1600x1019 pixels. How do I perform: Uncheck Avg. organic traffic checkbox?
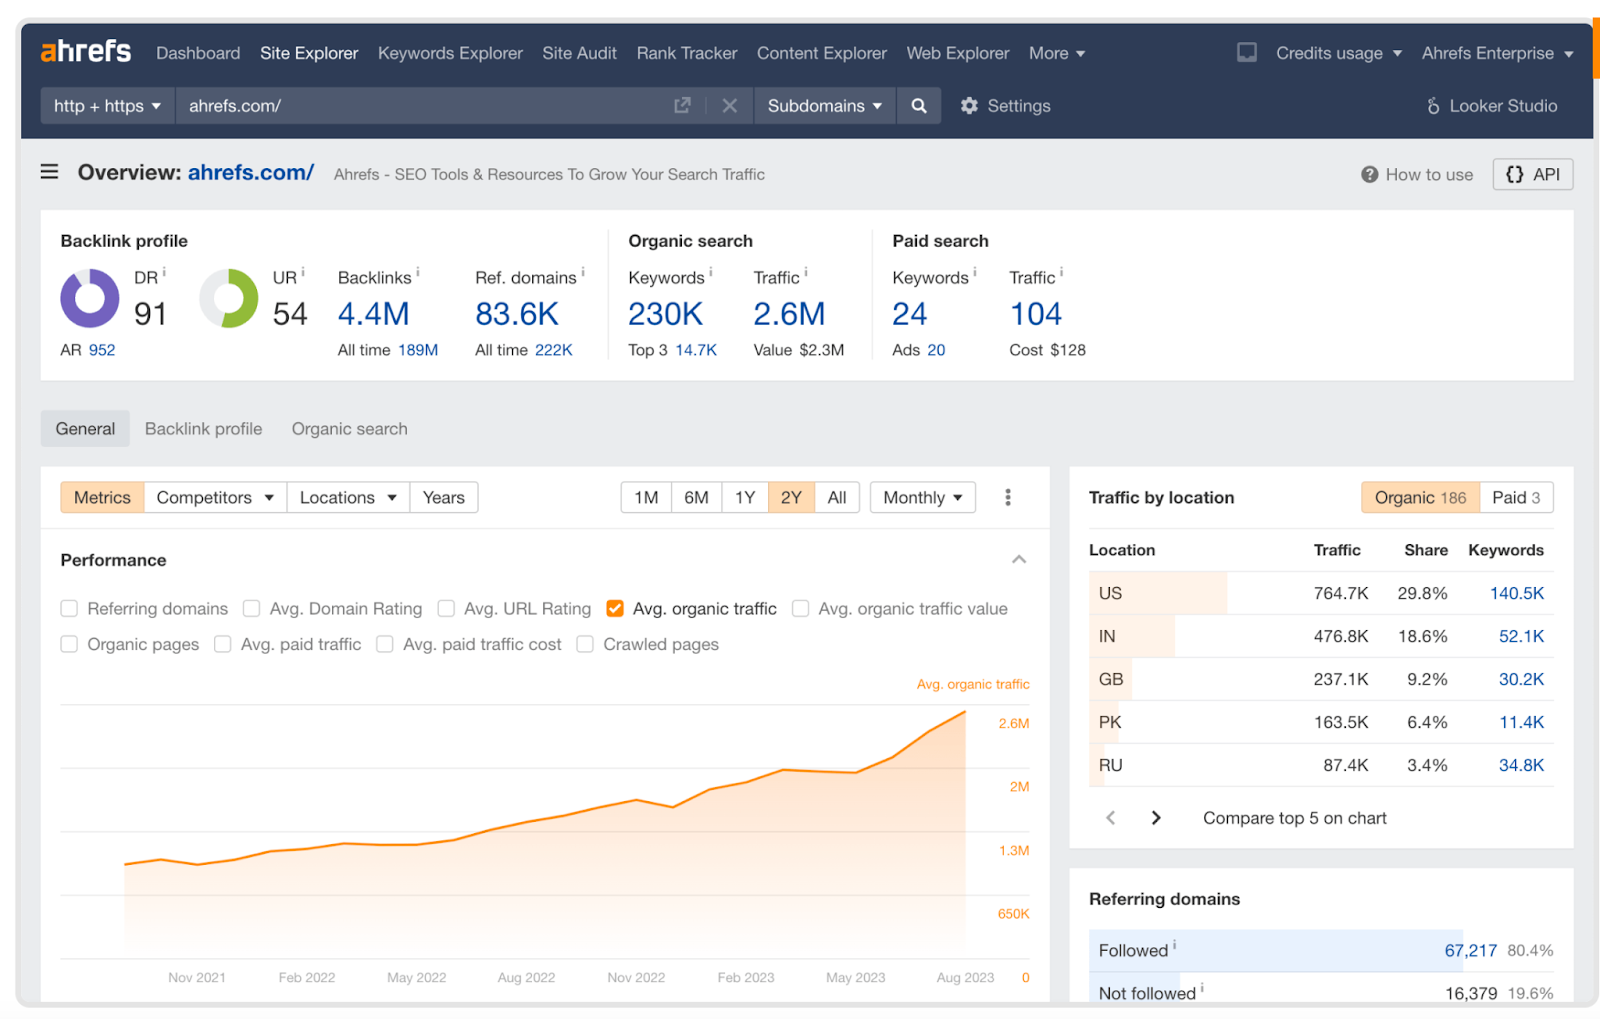pos(615,609)
